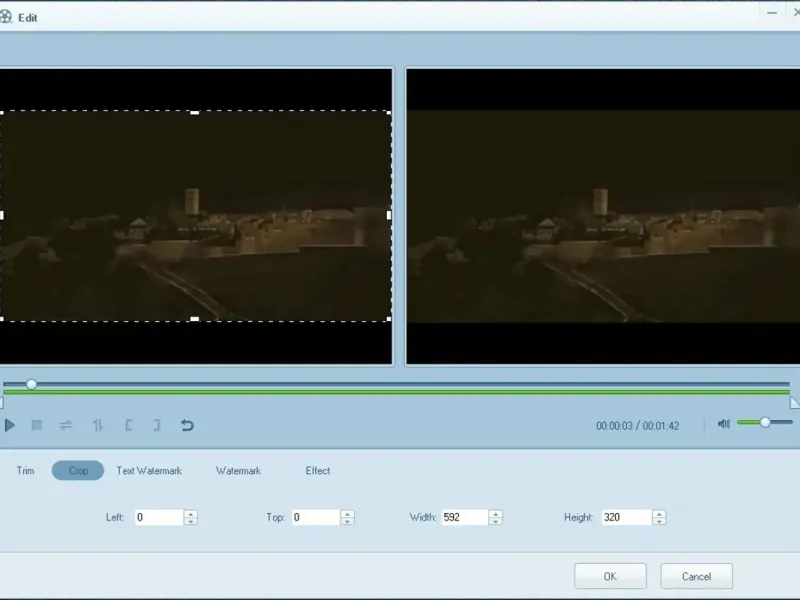Click the playback seek bar handle
This screenshot has height=600, width=800.
tap(32, 384)
